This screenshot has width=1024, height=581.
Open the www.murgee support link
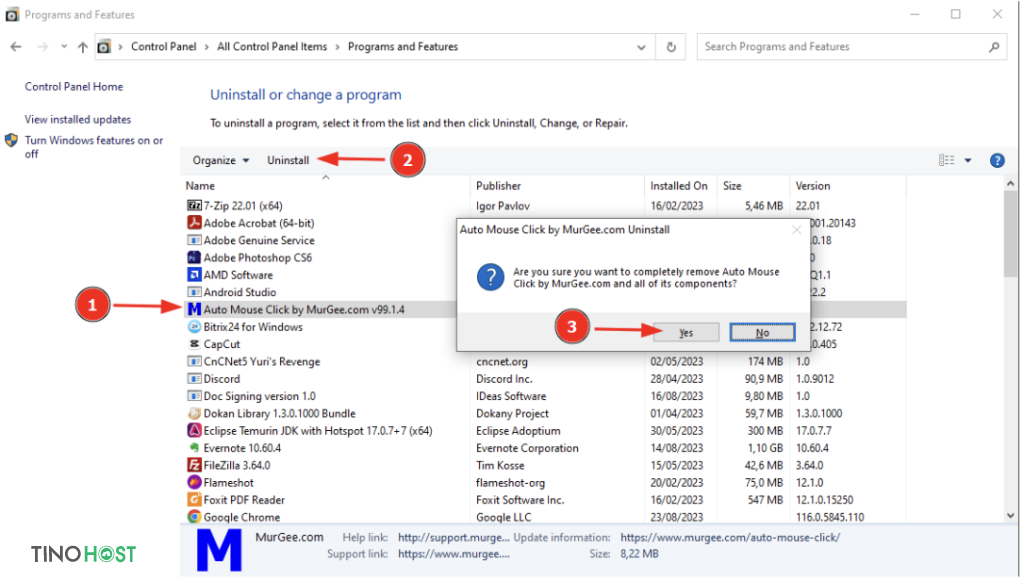click(x=453, y=554)
